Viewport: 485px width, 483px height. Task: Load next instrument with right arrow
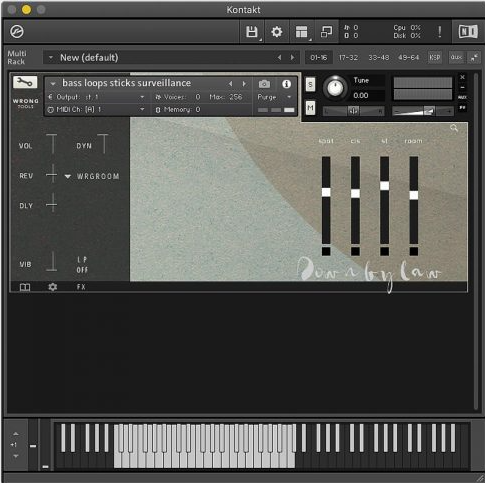point(244,84)
